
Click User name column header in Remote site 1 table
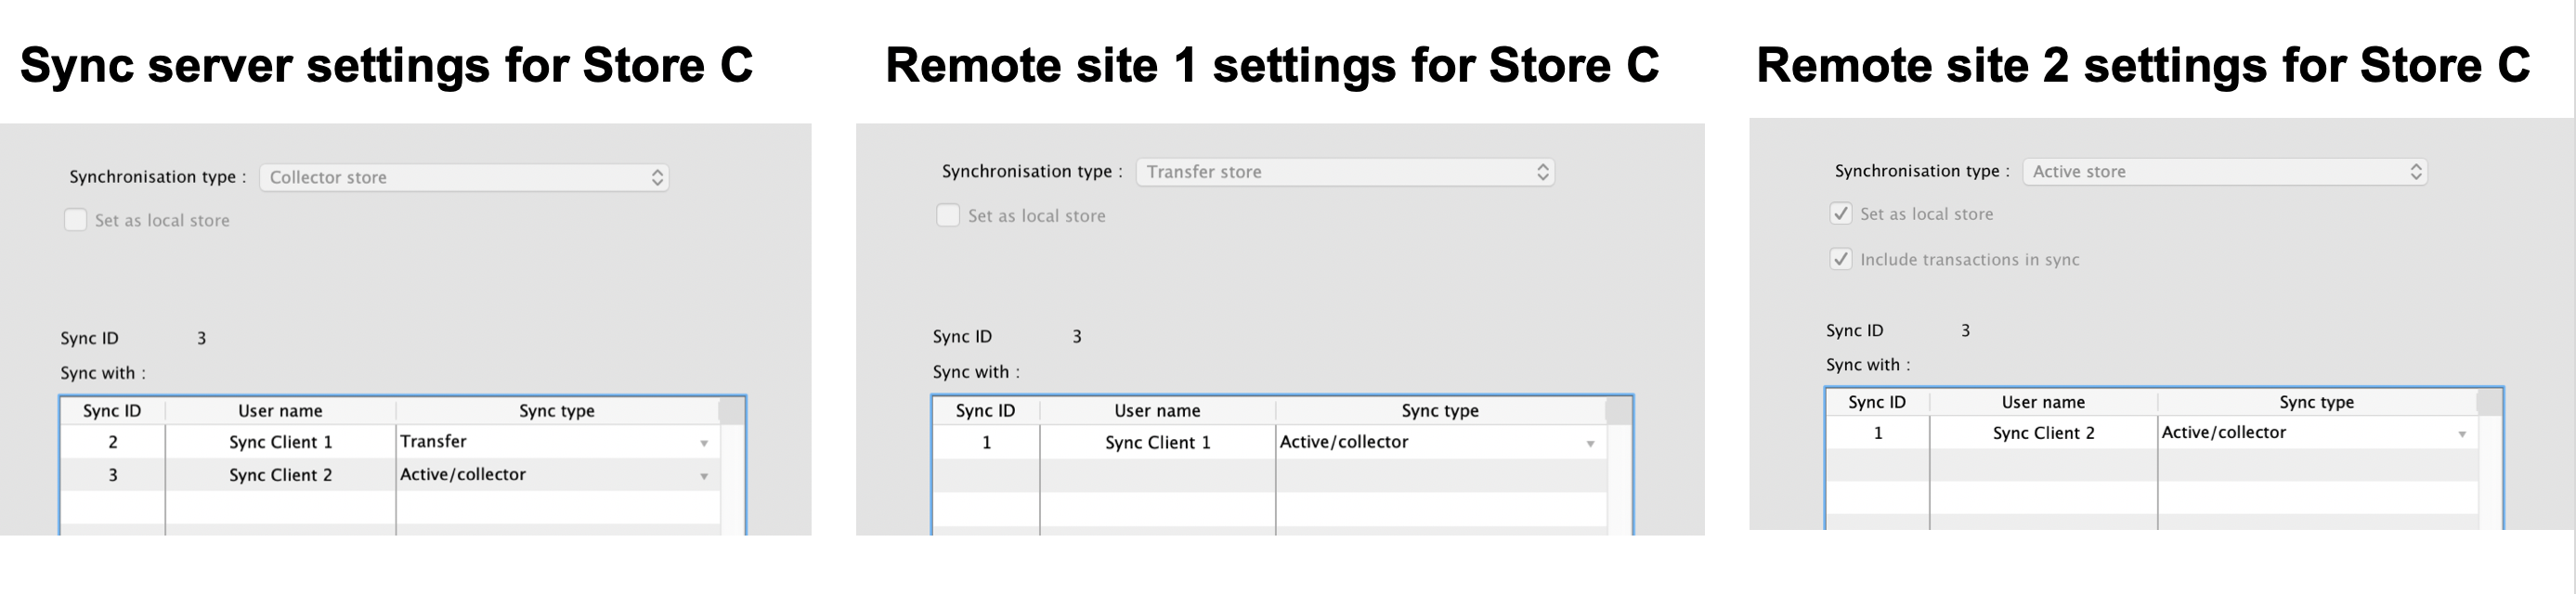tap(1157, 411)
